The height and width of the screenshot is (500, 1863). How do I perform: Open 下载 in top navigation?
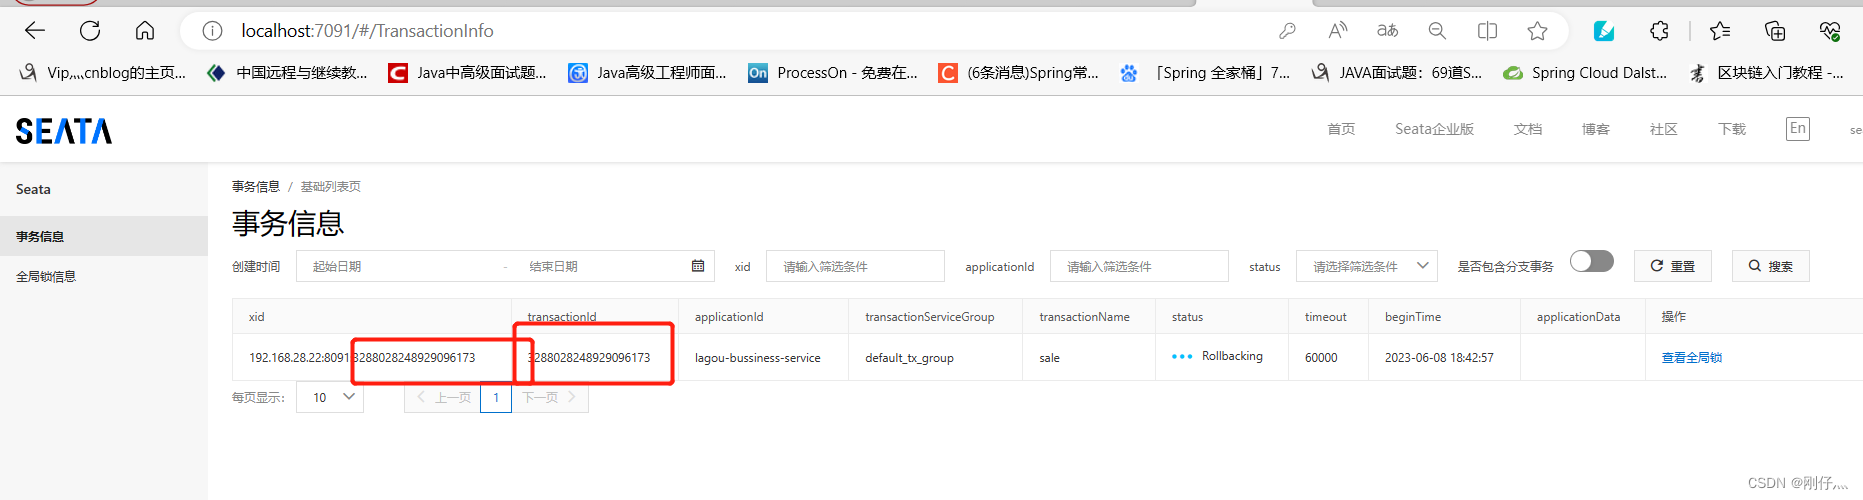click(1732, 129)
